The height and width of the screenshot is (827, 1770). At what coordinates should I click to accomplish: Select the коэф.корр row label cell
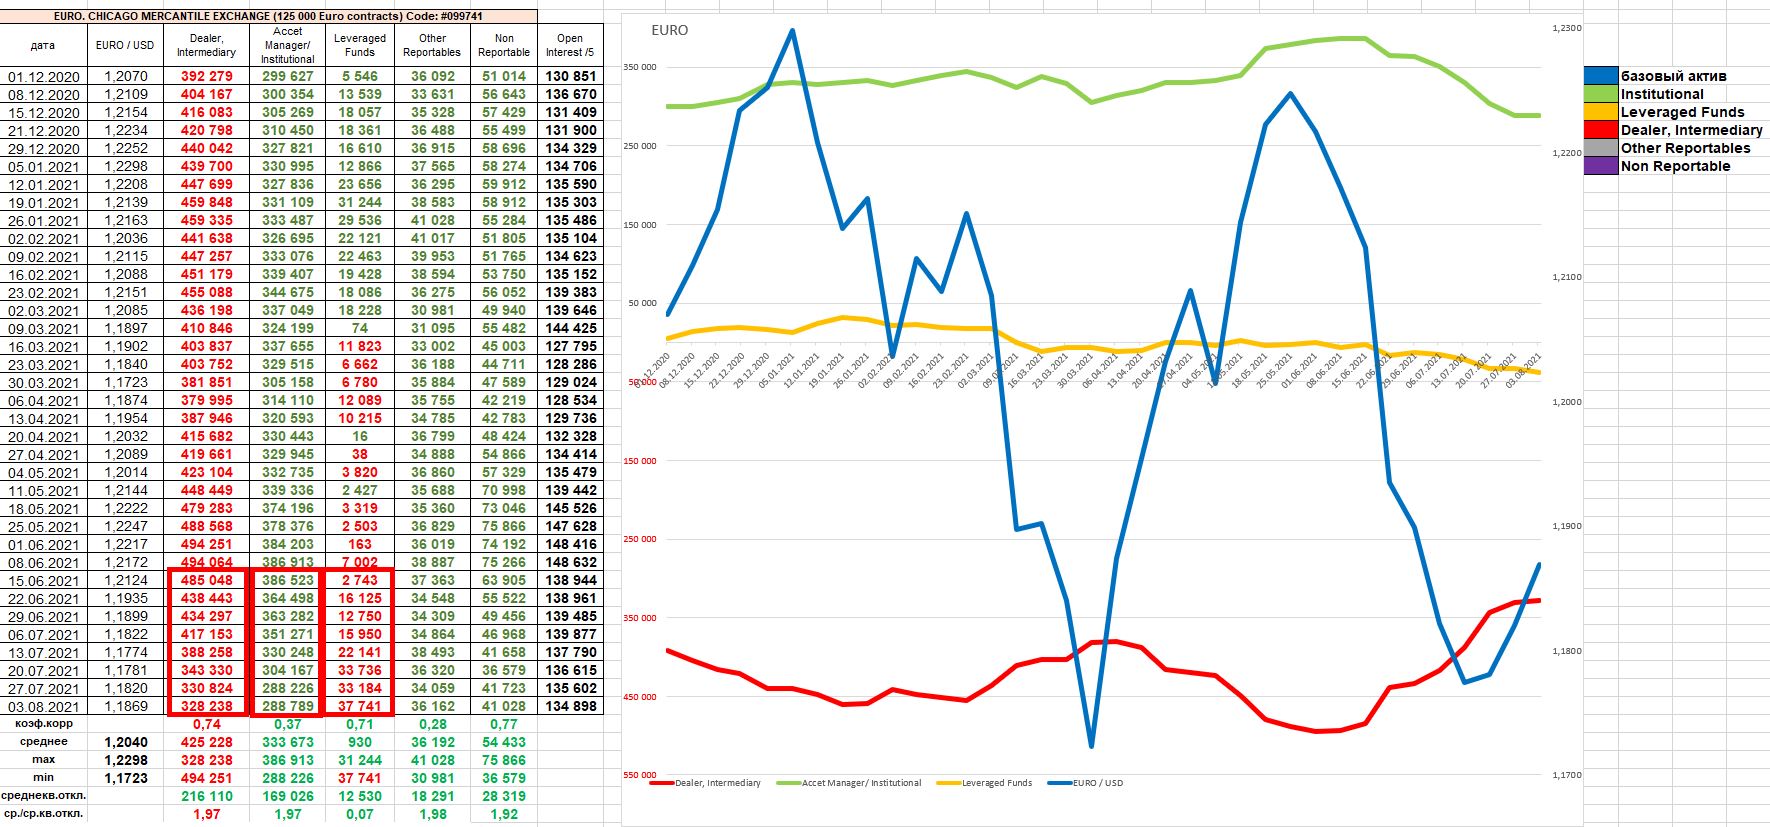tap(43, 723)
